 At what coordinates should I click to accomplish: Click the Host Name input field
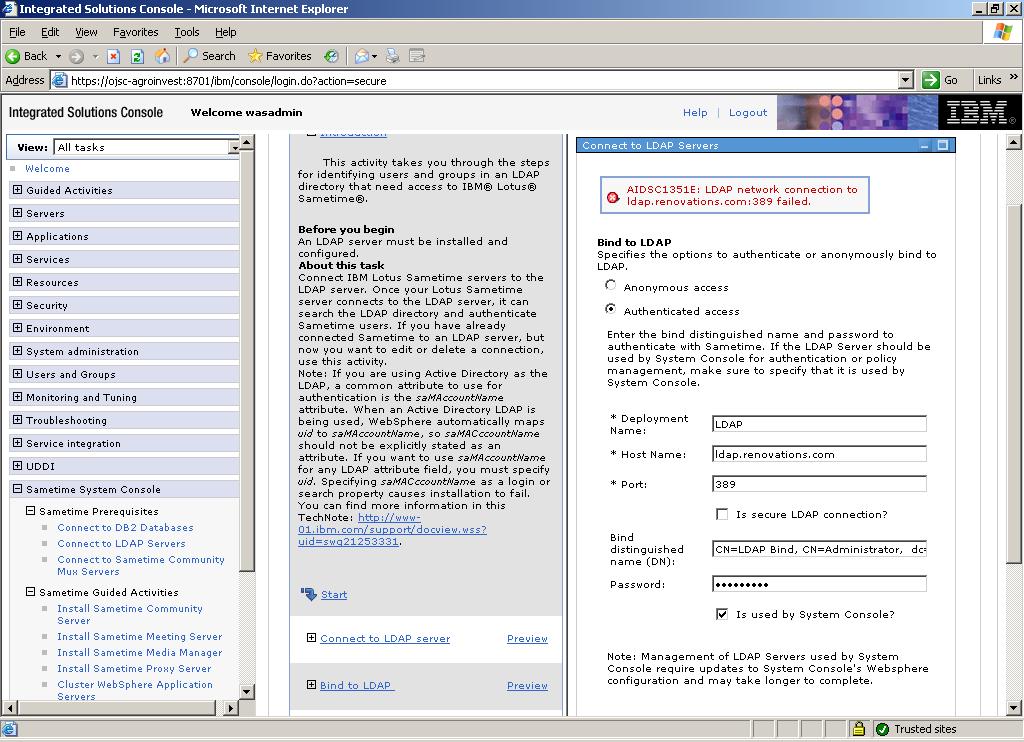[819, 454]
